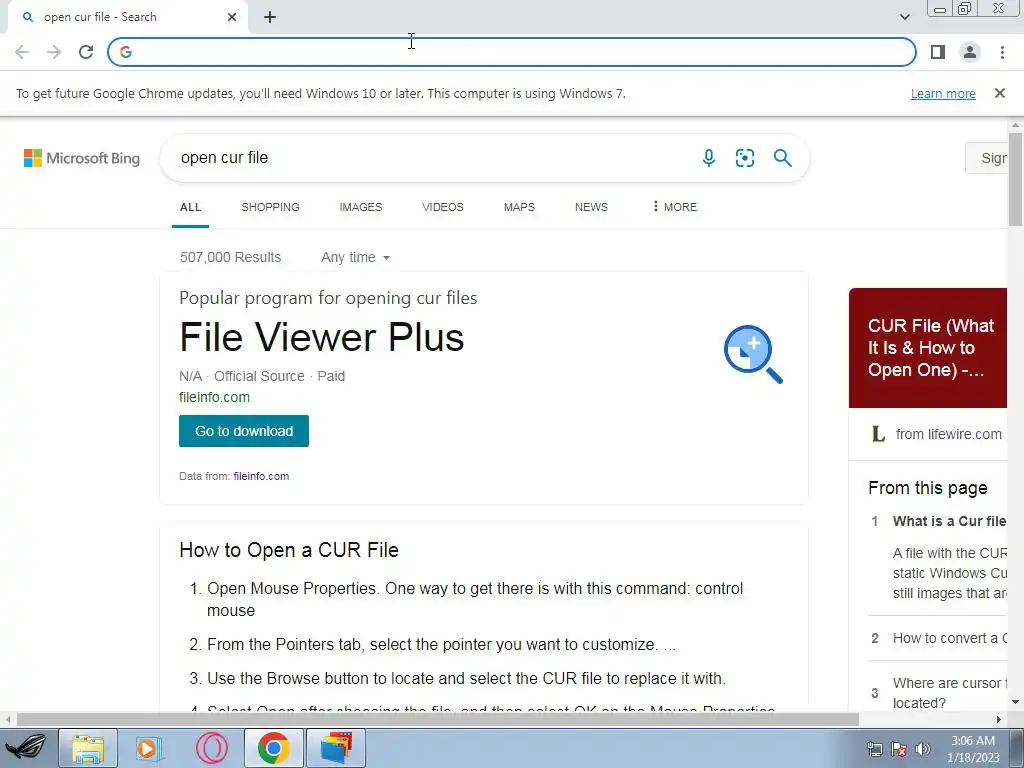Go to Microsoft Bing home logo
The width and height of the screenshot is (1024, 768).
[x=82, y=158]
